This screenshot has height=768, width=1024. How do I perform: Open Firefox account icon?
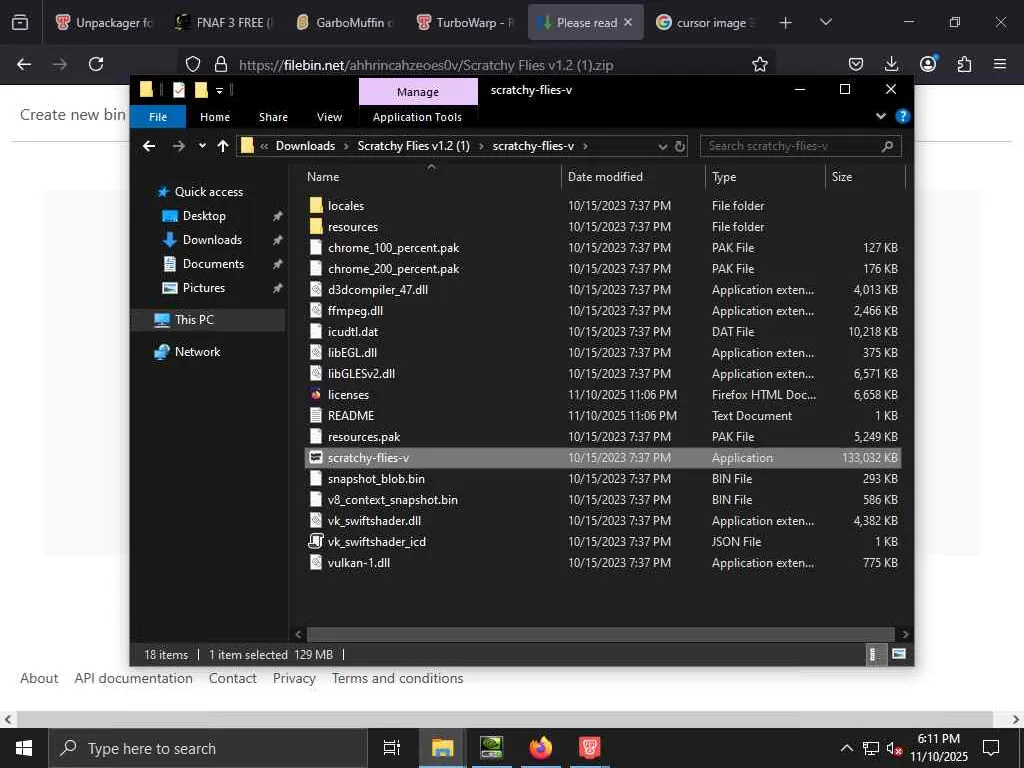coord(928,64)
